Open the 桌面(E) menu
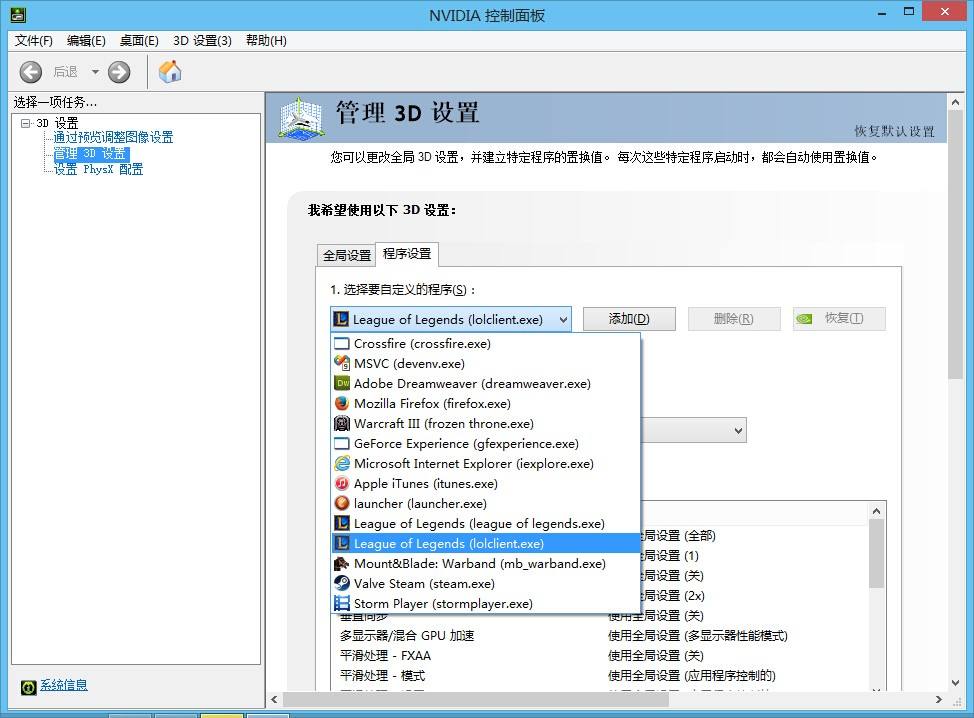The height and width of the screenshot is (718, 974). (139, 40)
